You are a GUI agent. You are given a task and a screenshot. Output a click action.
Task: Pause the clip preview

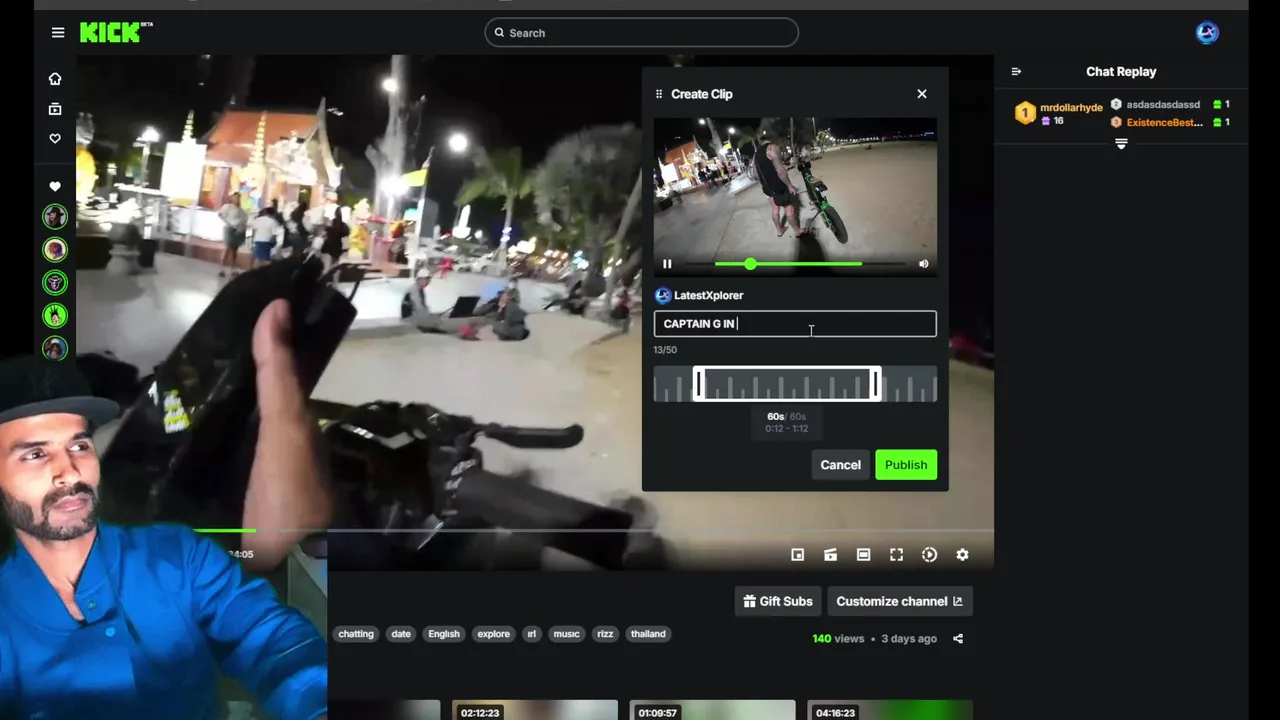pyautogui.click(x=667, y=264)
